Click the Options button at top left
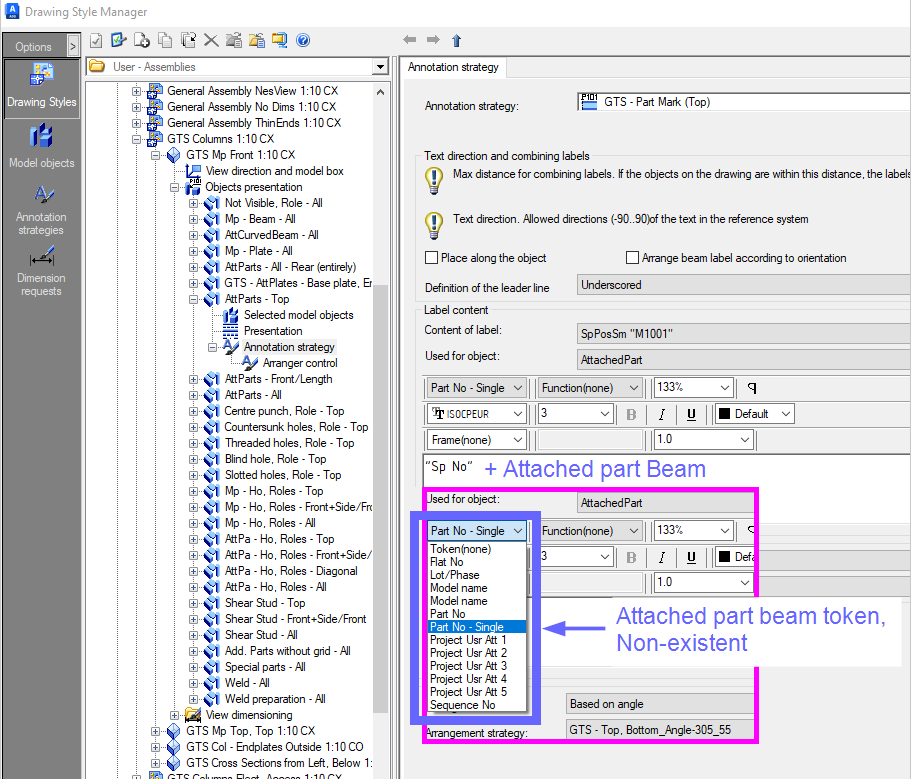The height and width of the screenshot is (779, 911). click(x=32, y=45)
